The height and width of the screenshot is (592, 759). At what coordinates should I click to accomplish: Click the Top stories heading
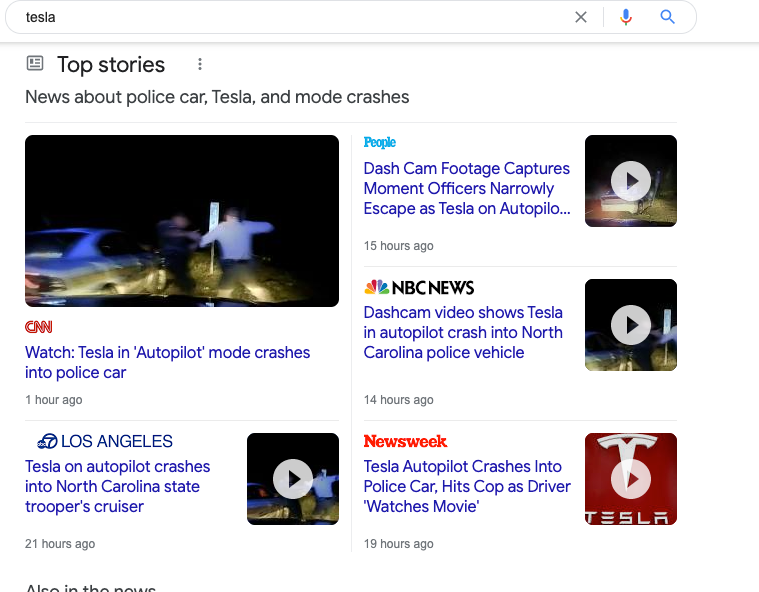point(111,64)
